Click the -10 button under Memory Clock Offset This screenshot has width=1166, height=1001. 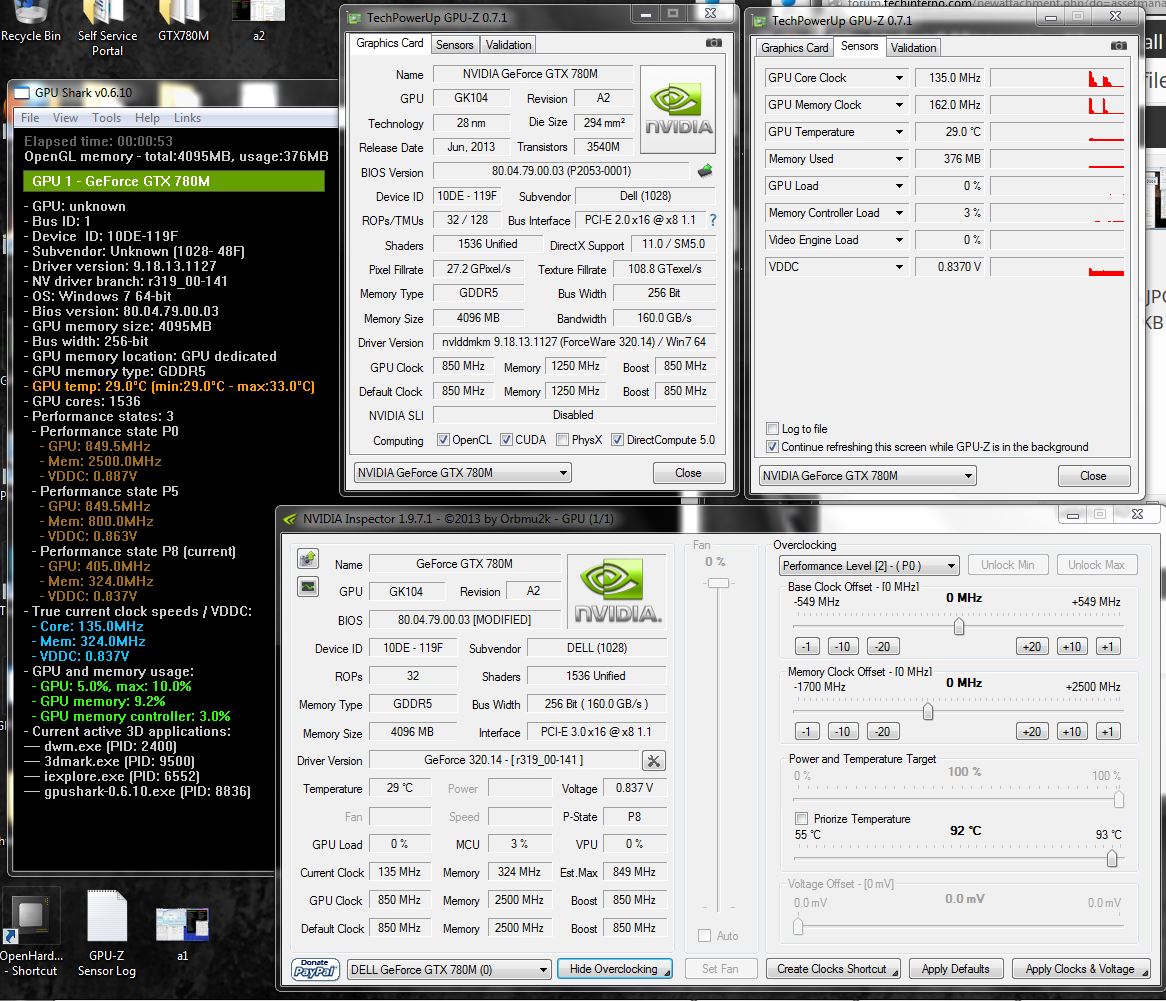[843, 731]
